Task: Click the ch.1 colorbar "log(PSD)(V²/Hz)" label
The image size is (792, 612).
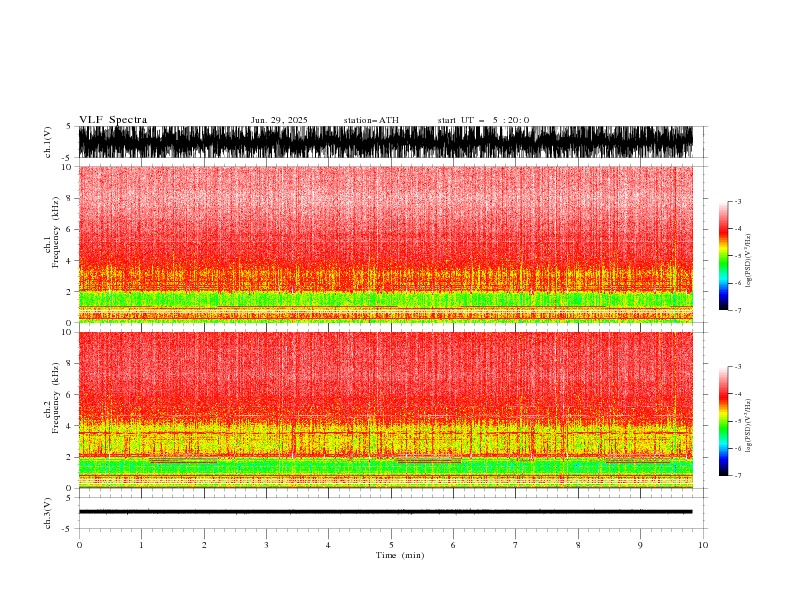Action: (x=748, y=261)
